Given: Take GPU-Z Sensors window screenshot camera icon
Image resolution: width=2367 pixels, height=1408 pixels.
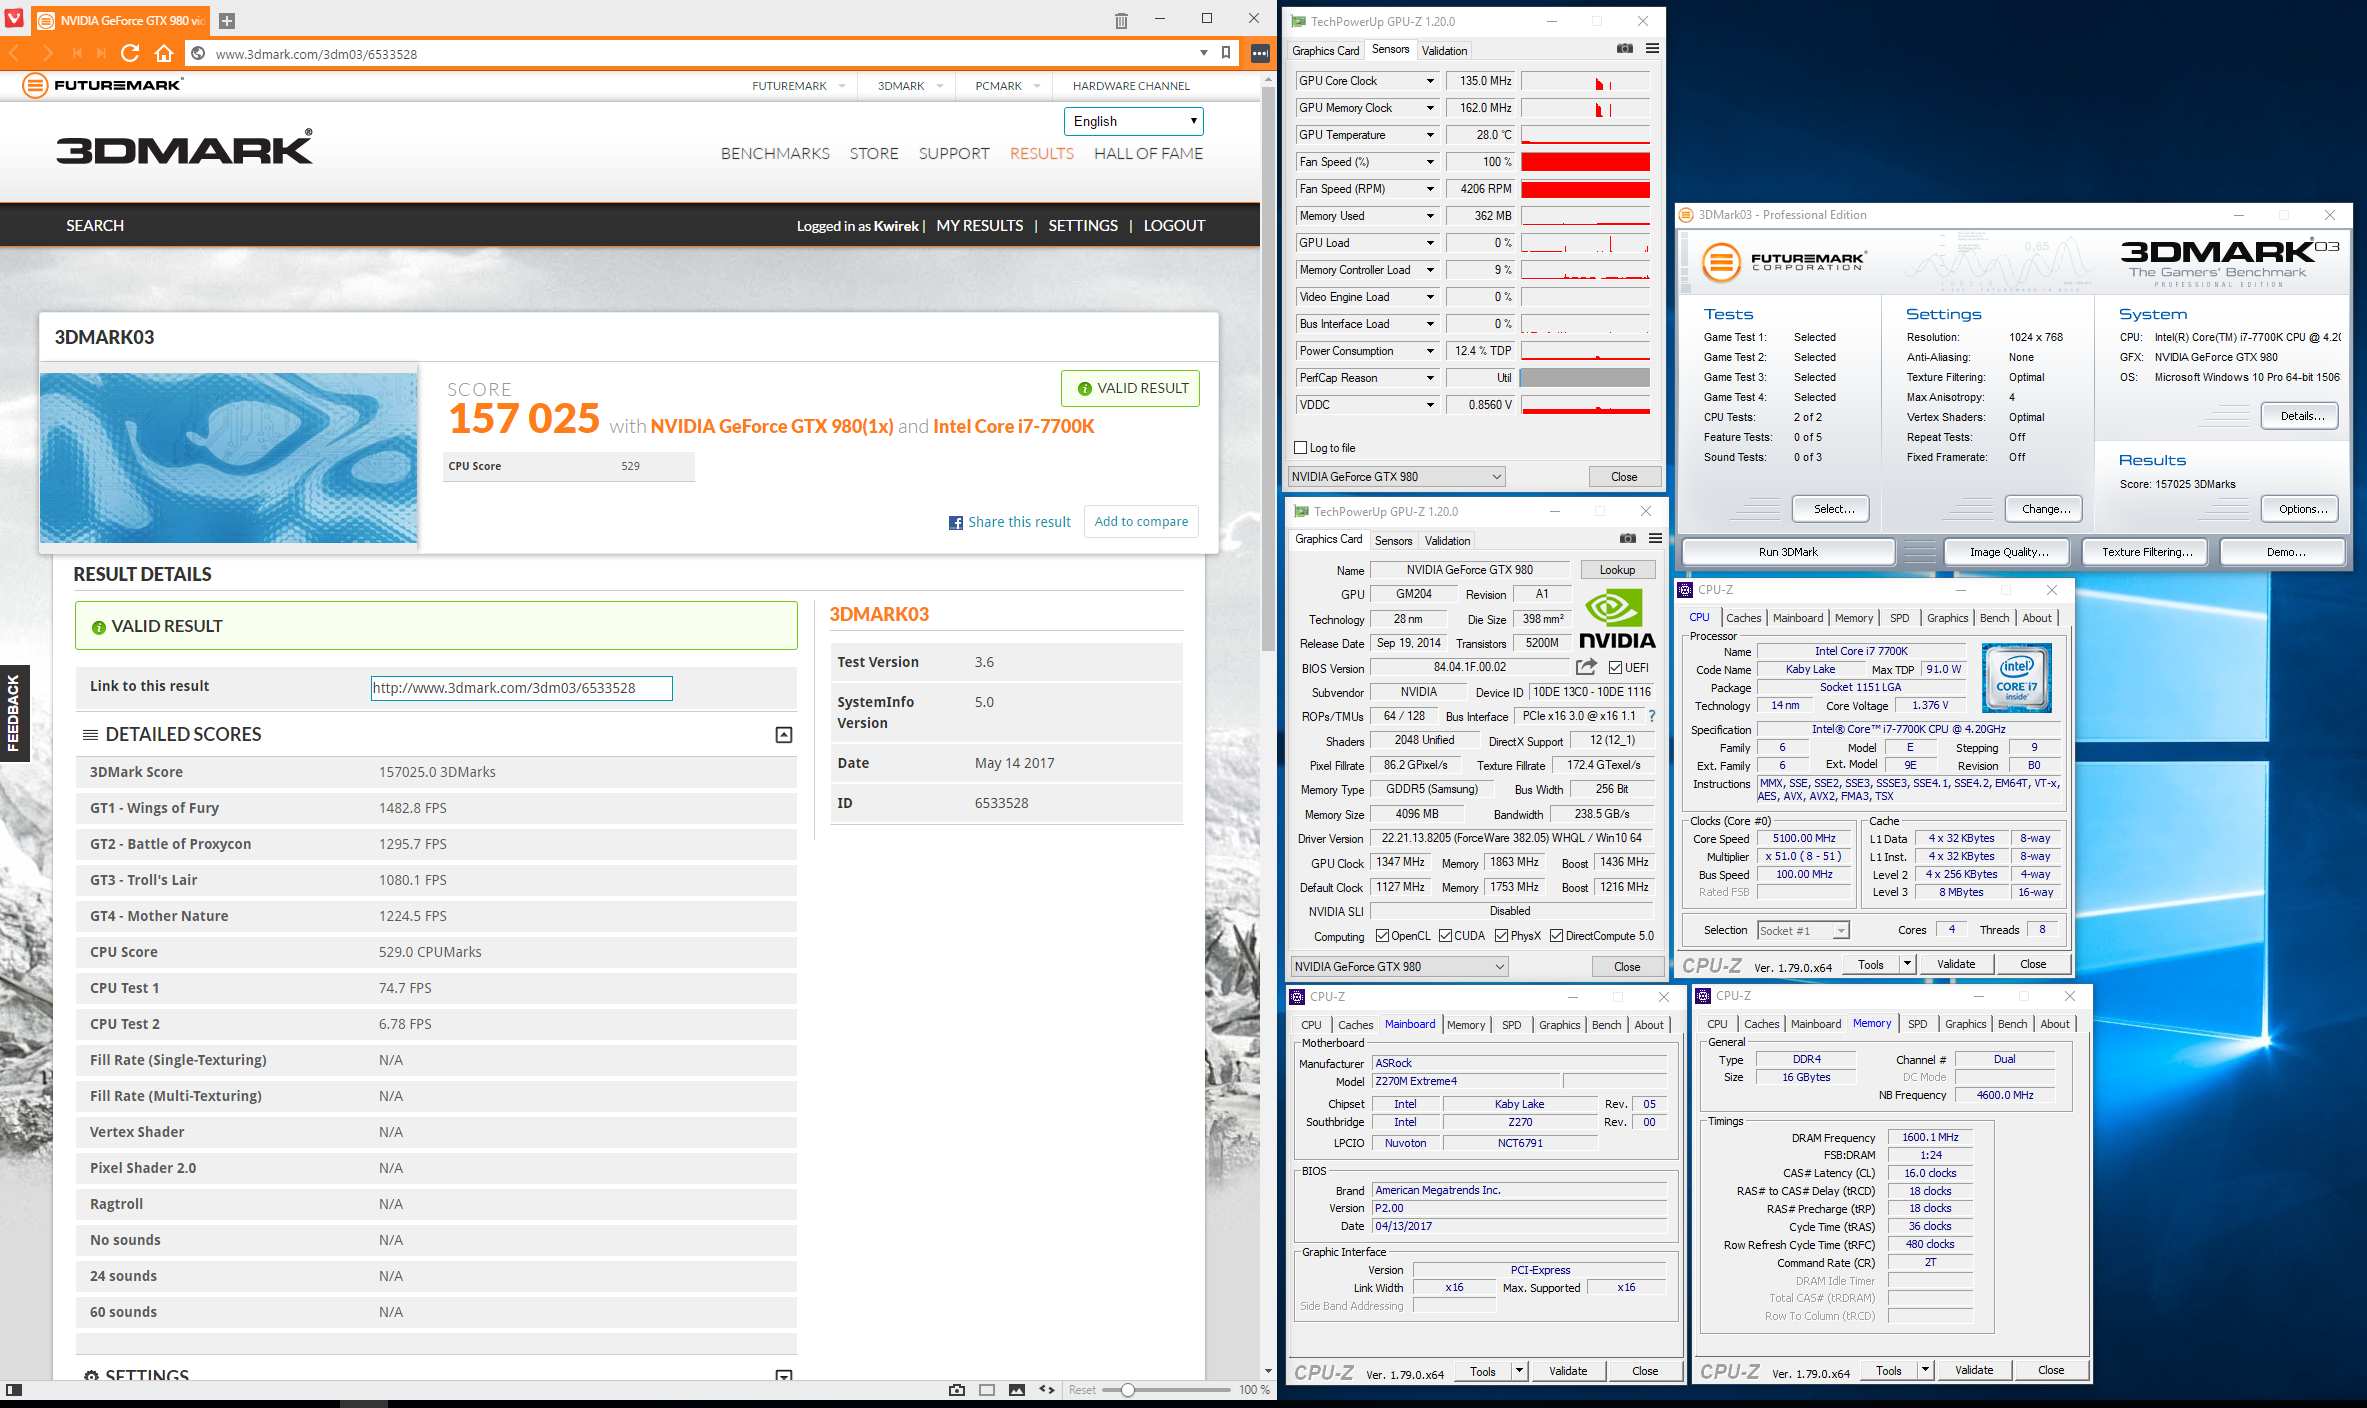Looking at the screenshot, I should (x=1625, y=48).
